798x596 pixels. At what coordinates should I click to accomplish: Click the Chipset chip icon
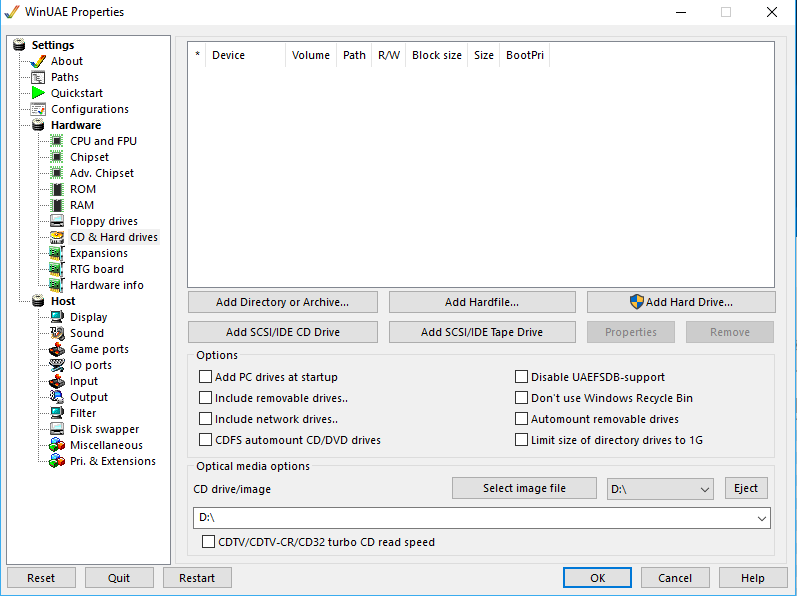(57, 157)
